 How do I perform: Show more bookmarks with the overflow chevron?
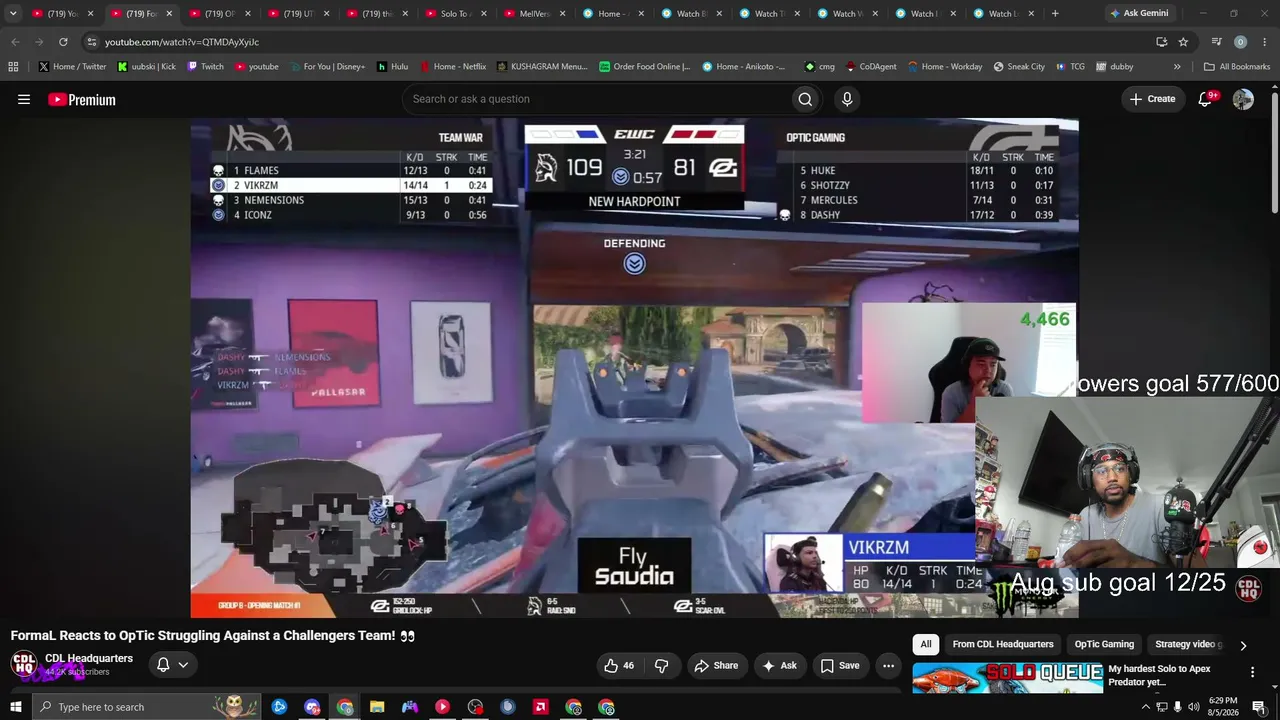click(x=1177, y=67)
